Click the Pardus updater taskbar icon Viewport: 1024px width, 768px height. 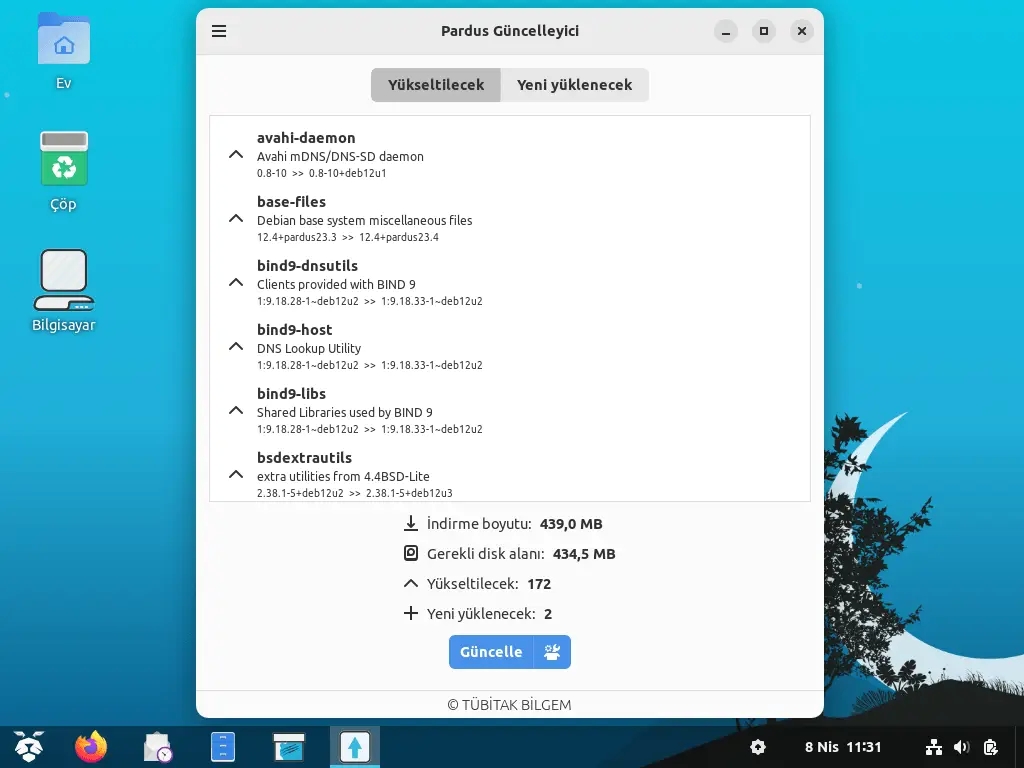[355, 746]
